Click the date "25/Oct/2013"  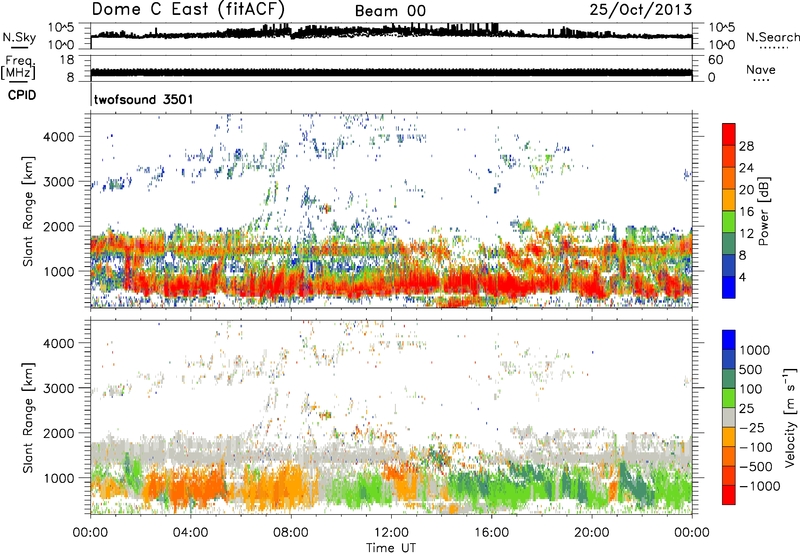click(x=641, y=10)
